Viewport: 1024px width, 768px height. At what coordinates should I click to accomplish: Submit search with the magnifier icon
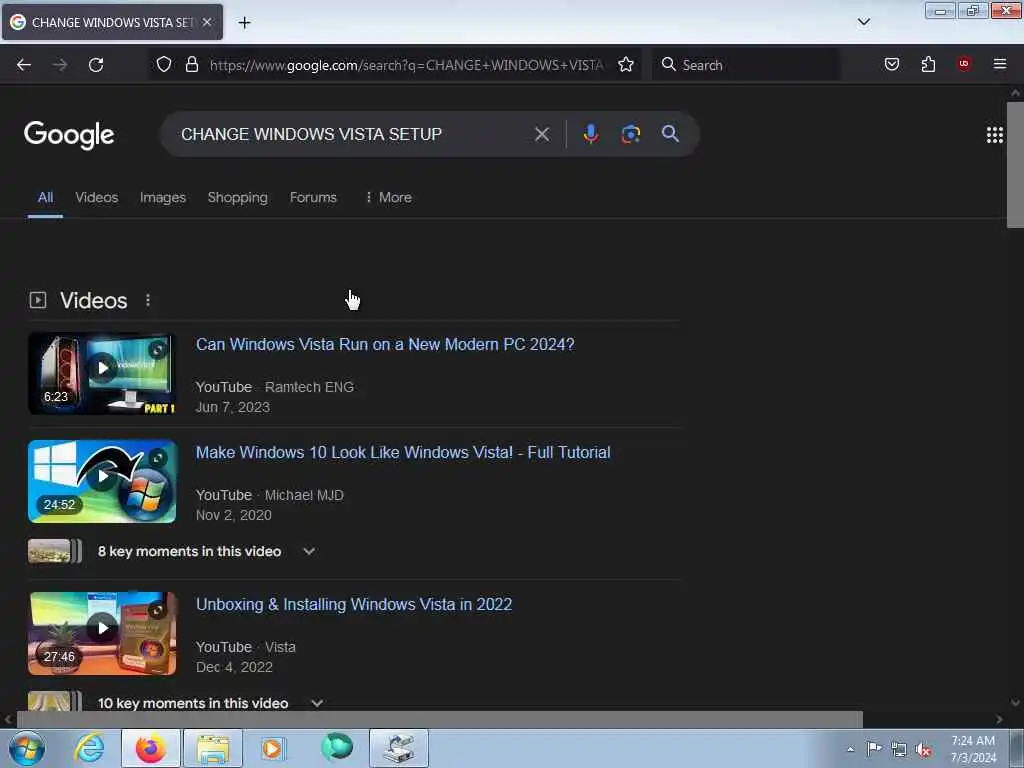tap(670, 134)
